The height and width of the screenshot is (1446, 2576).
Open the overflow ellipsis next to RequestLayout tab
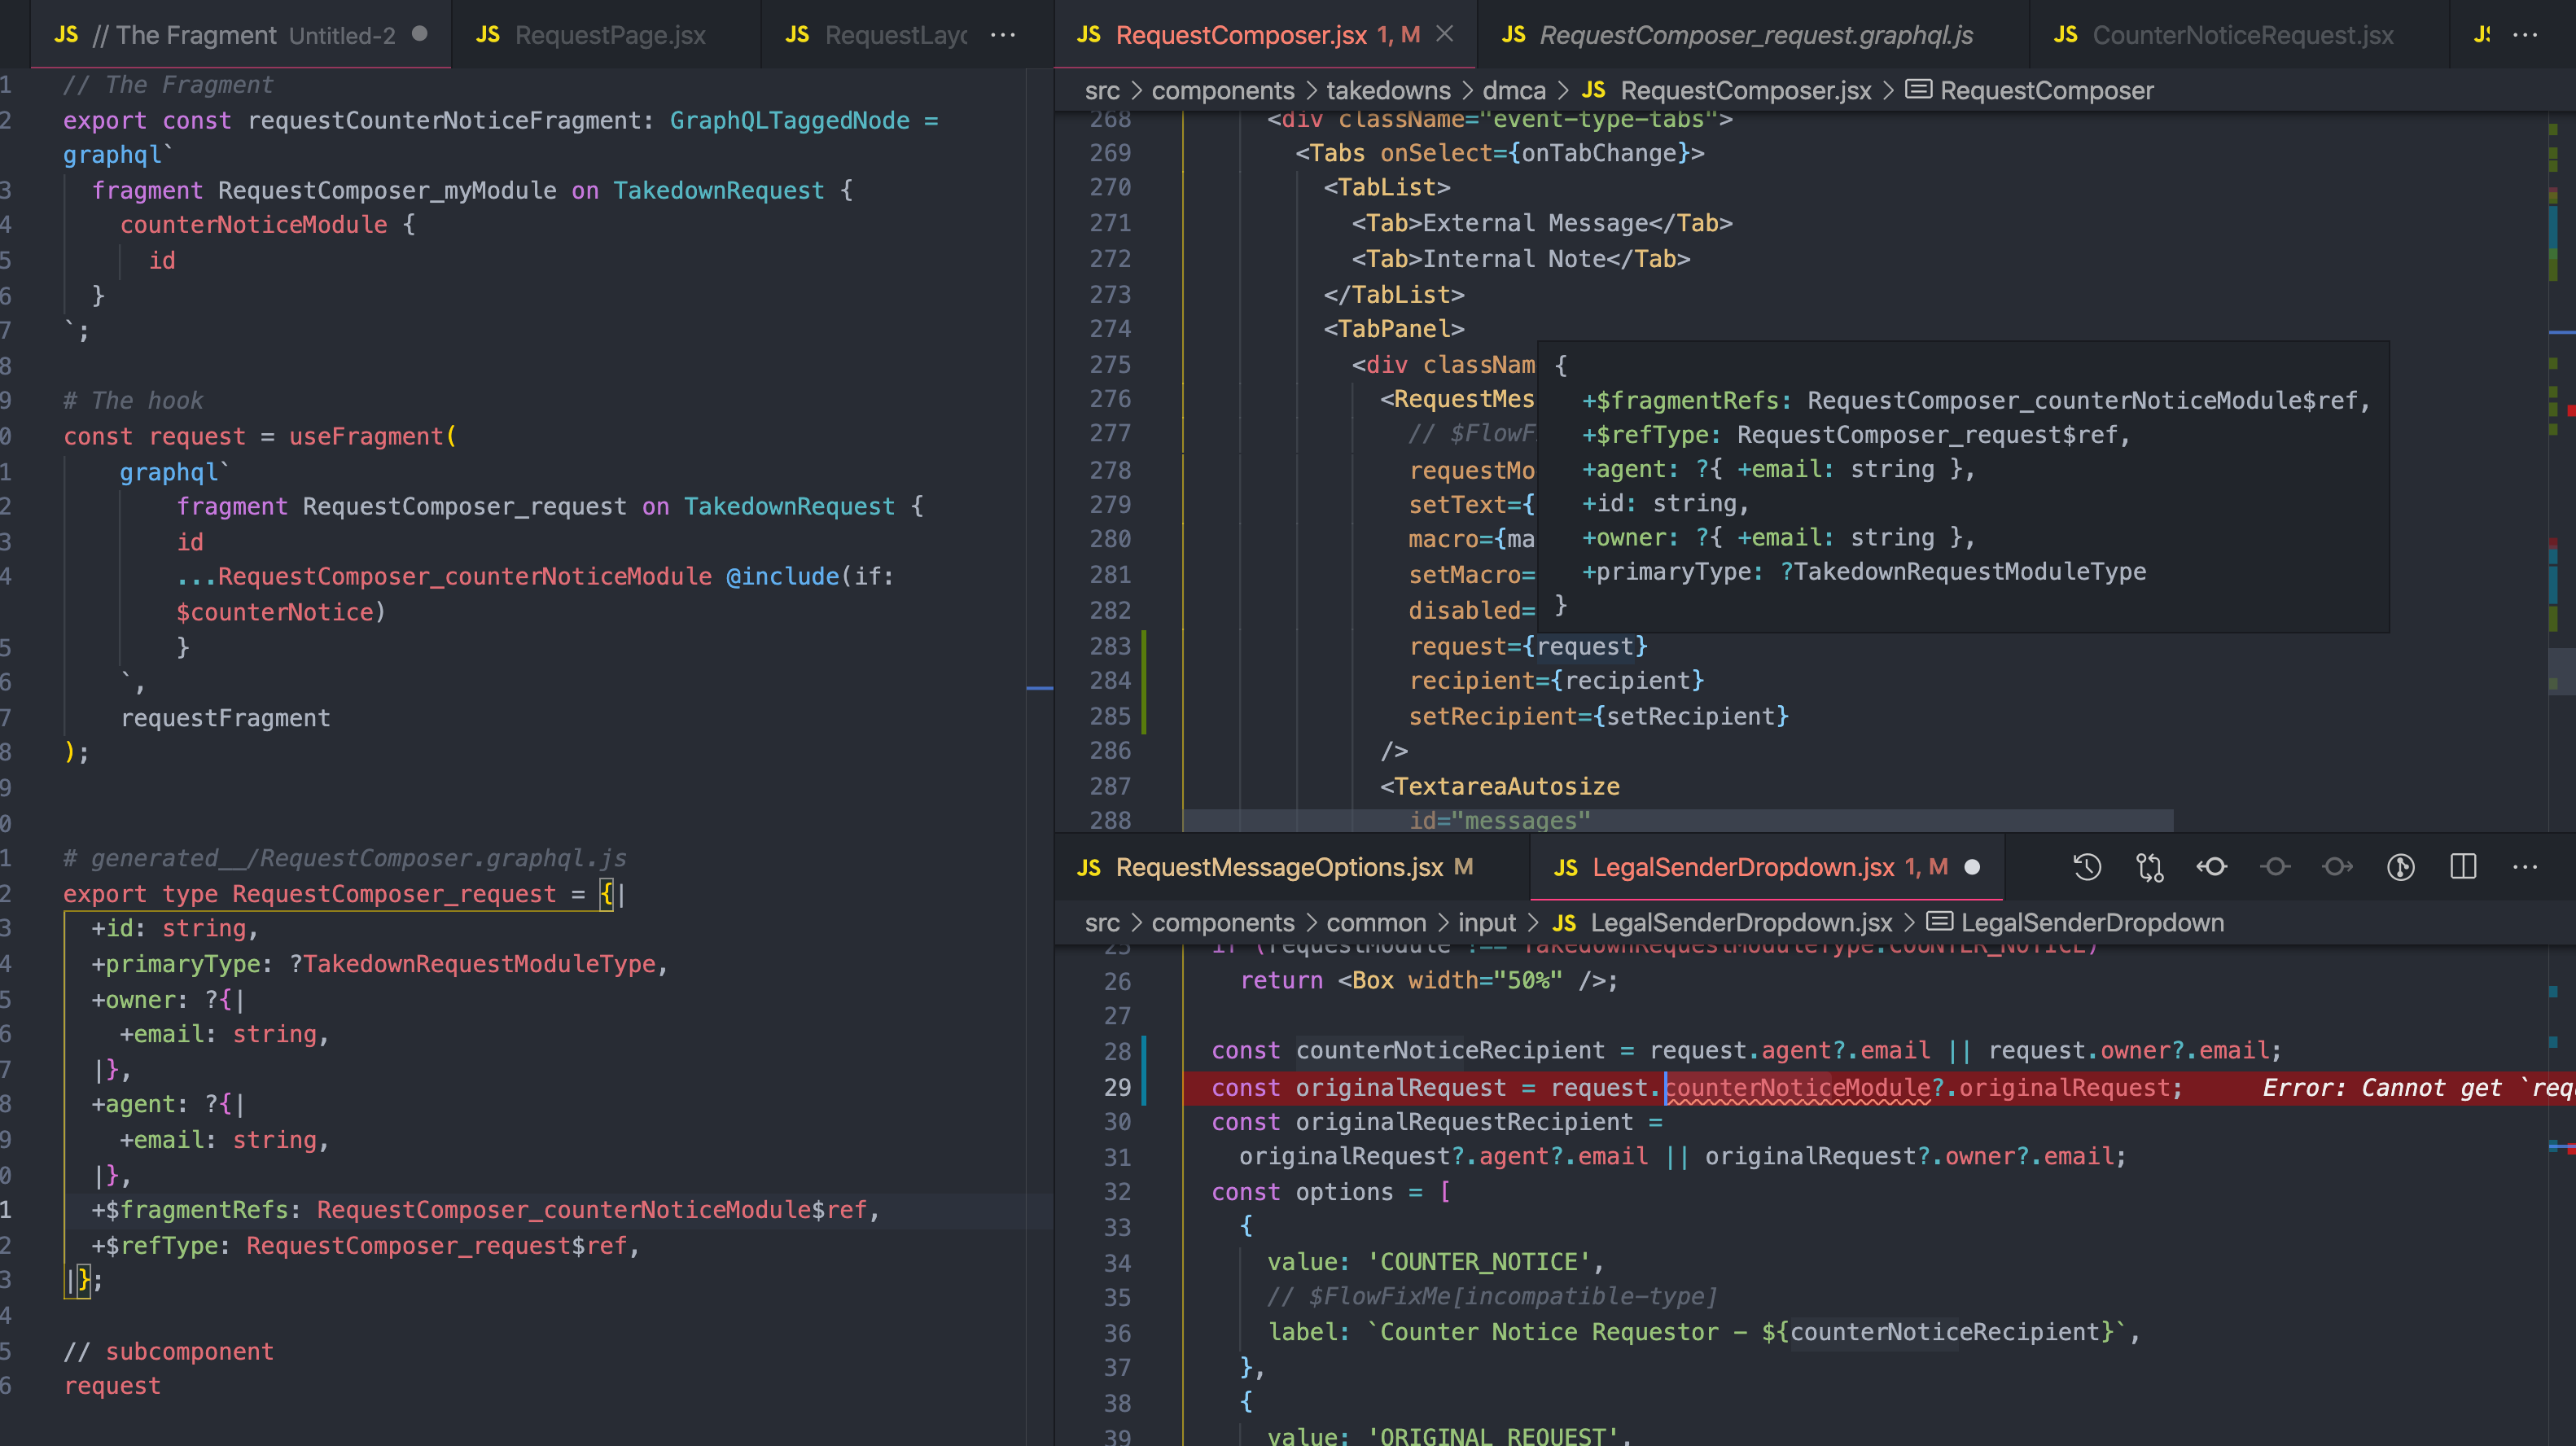[1002, 34]
